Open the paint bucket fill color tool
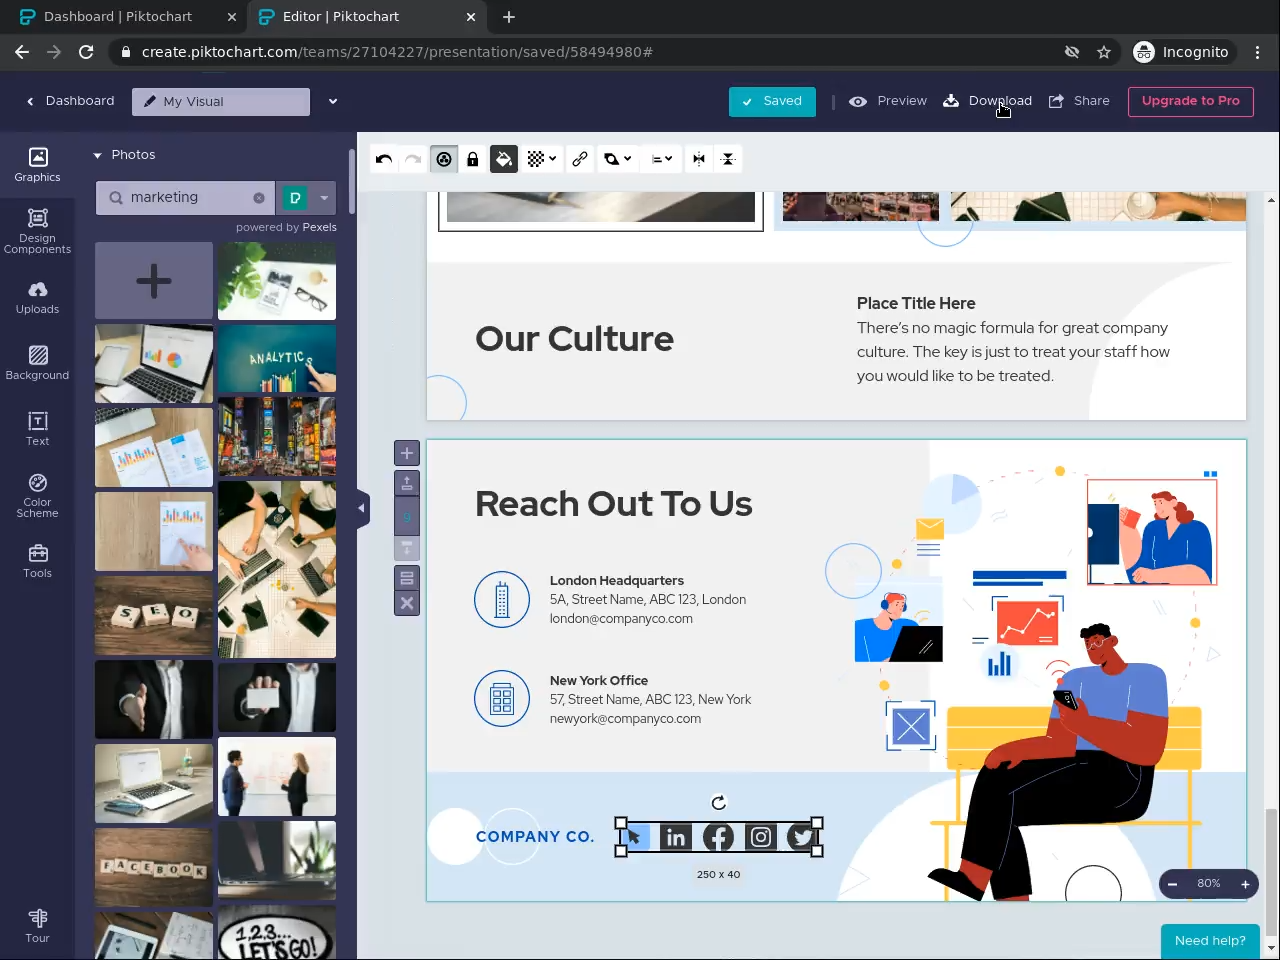 pyautogui.click(x=504, y=159)
